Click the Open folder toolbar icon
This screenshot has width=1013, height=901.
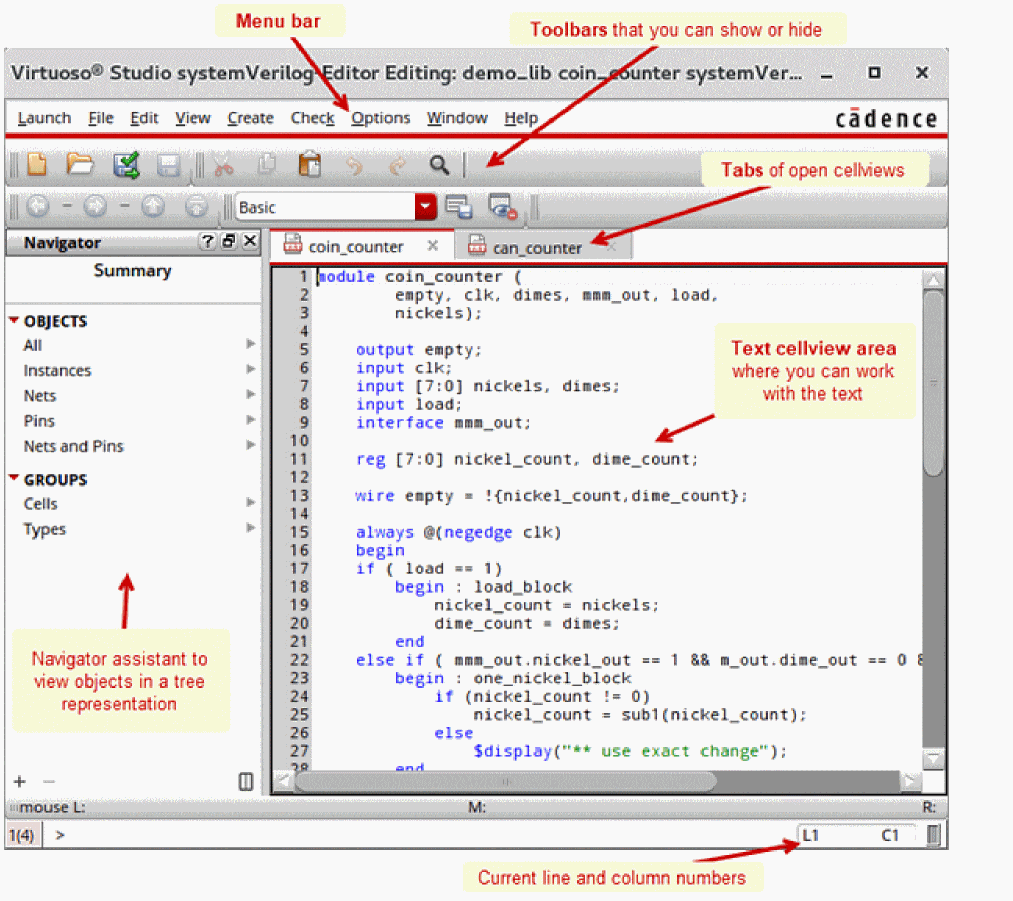tap(80, 165)
